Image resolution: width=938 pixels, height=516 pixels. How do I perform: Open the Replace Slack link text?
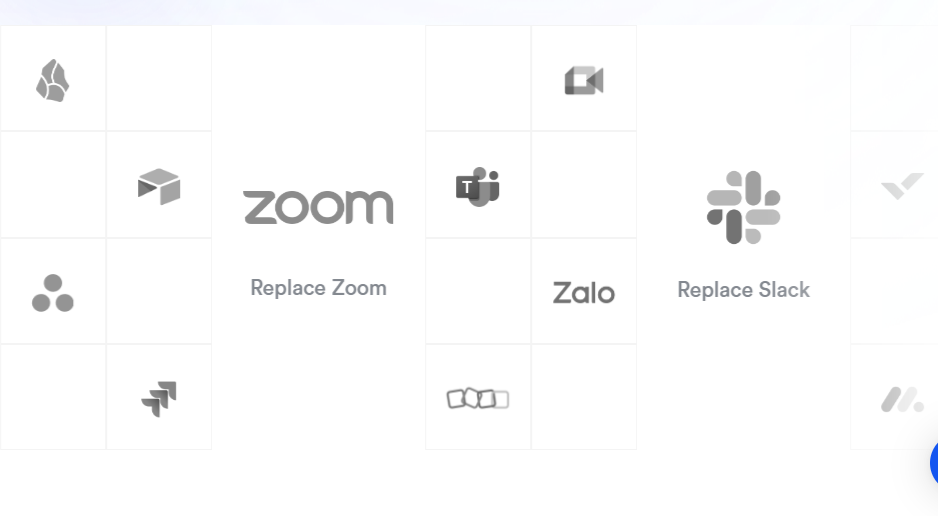point(744,290)
